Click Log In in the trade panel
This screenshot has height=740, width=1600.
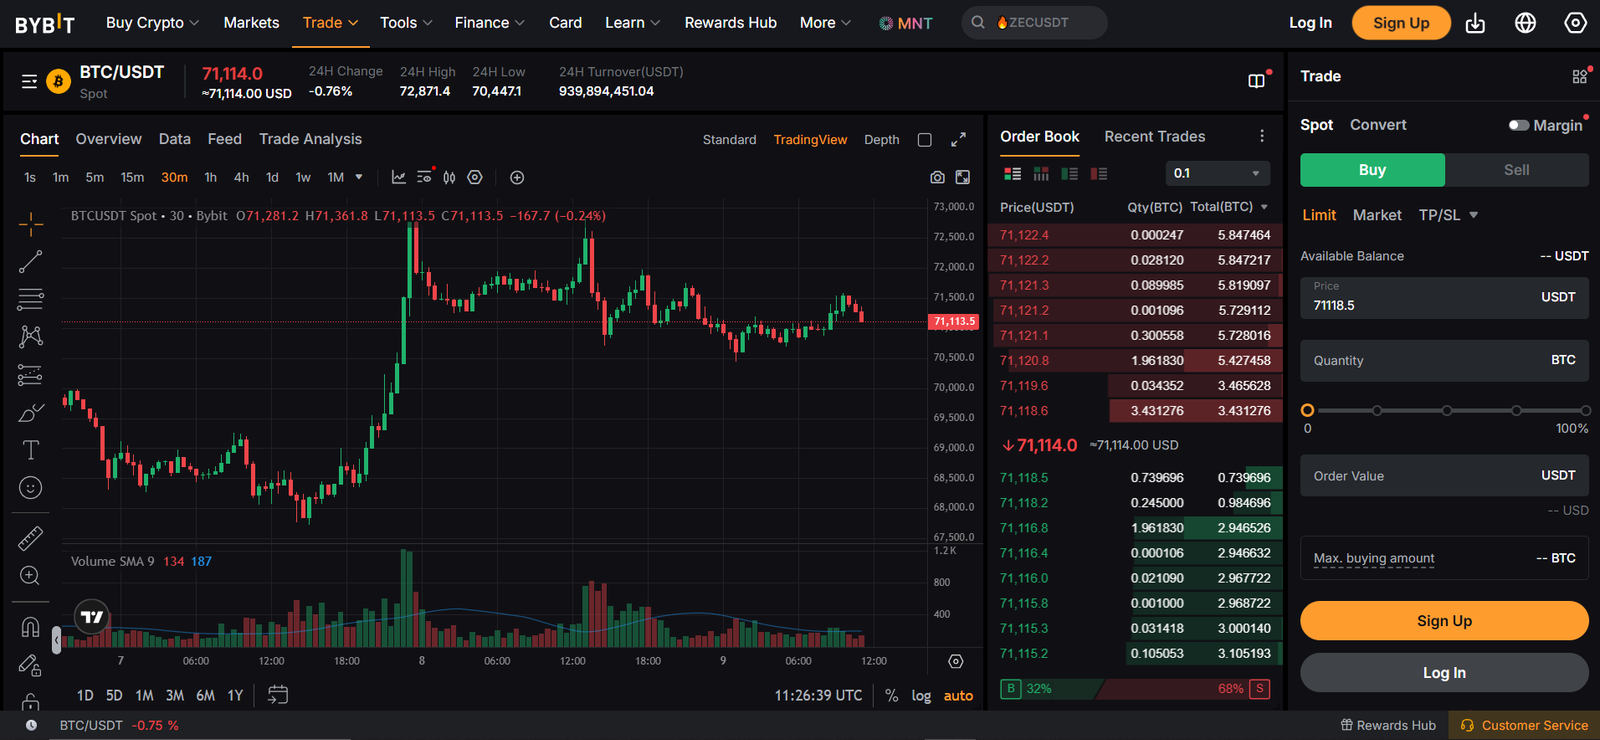coord(1444,673)
